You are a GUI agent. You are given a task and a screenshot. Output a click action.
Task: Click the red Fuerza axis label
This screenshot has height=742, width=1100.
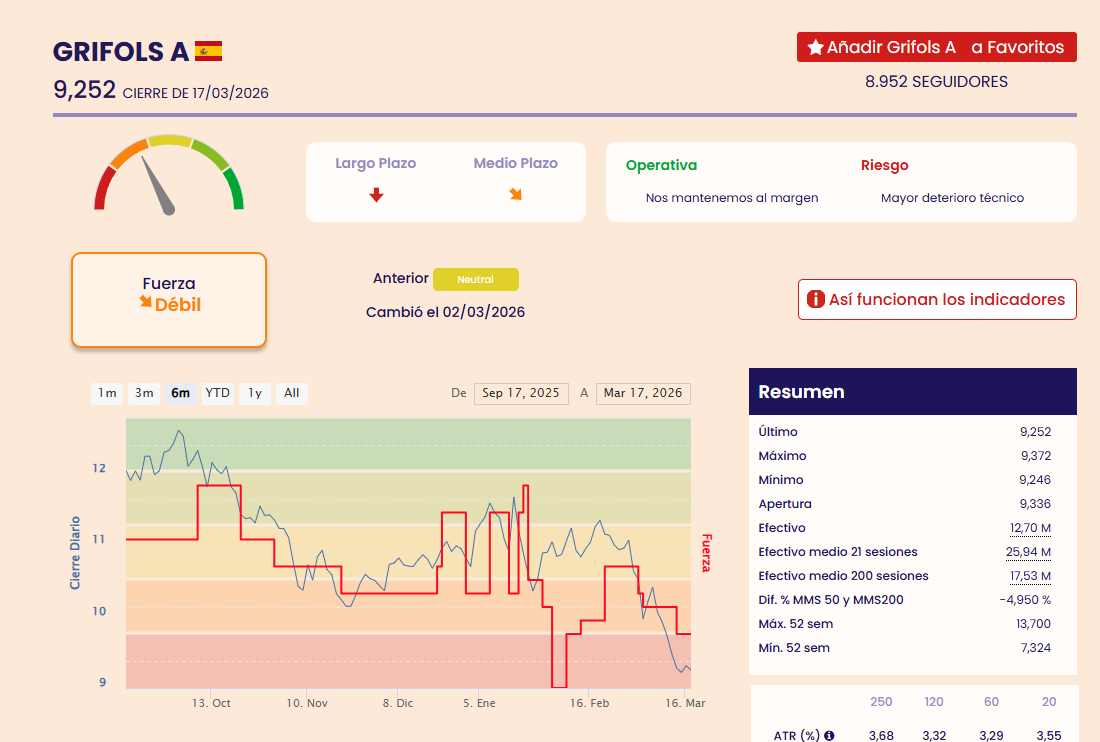coord(706,553)
